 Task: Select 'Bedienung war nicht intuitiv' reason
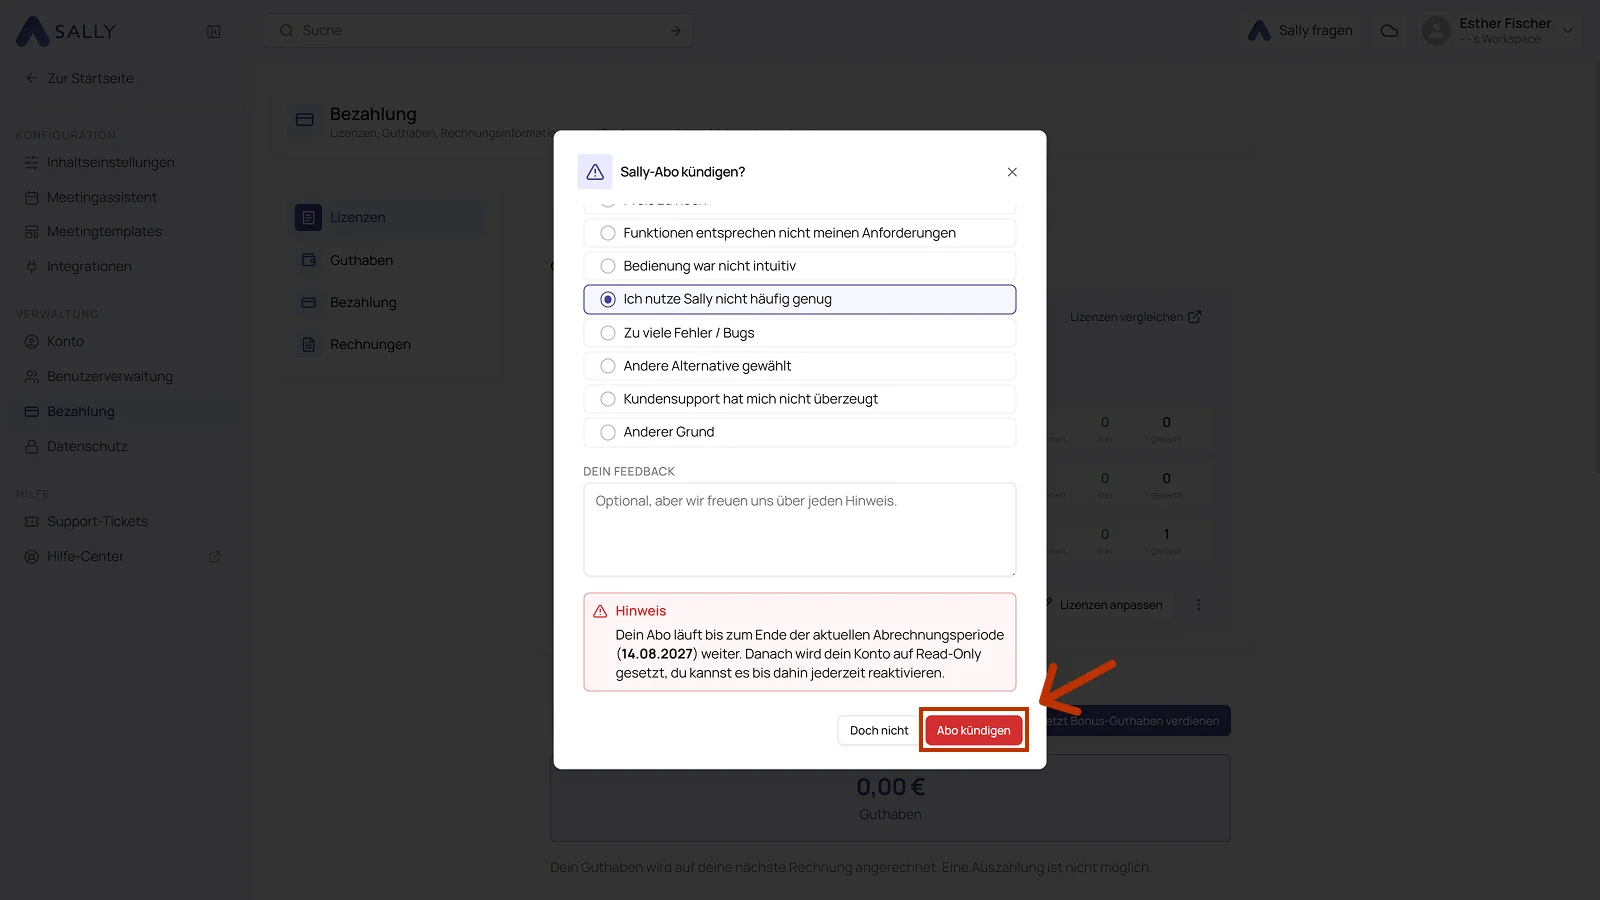pyautogui.click(x=800, y=266)
